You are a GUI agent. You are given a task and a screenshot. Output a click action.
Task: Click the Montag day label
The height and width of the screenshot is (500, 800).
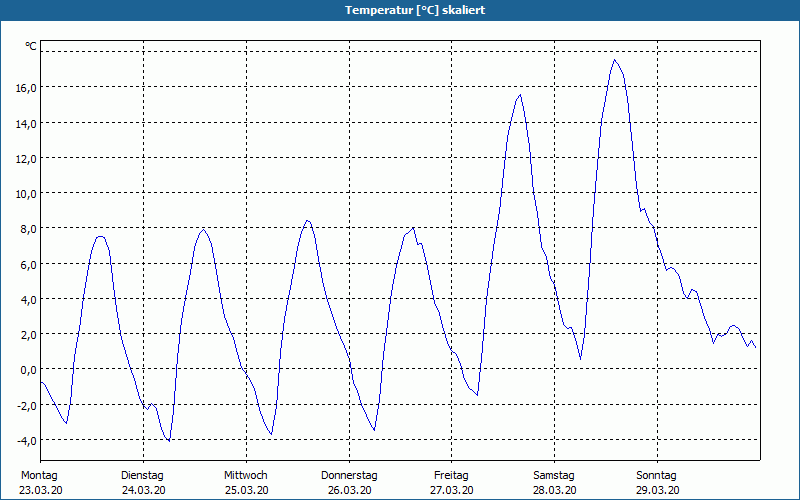[39, 476]
